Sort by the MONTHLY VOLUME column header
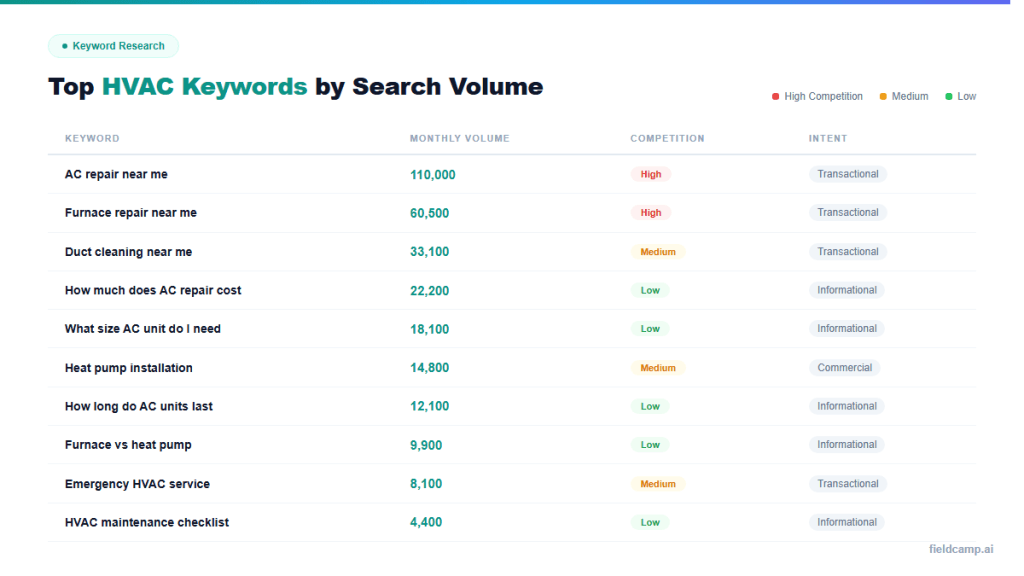The width and height of the screenshot is (1024, 576). (459, 138)
